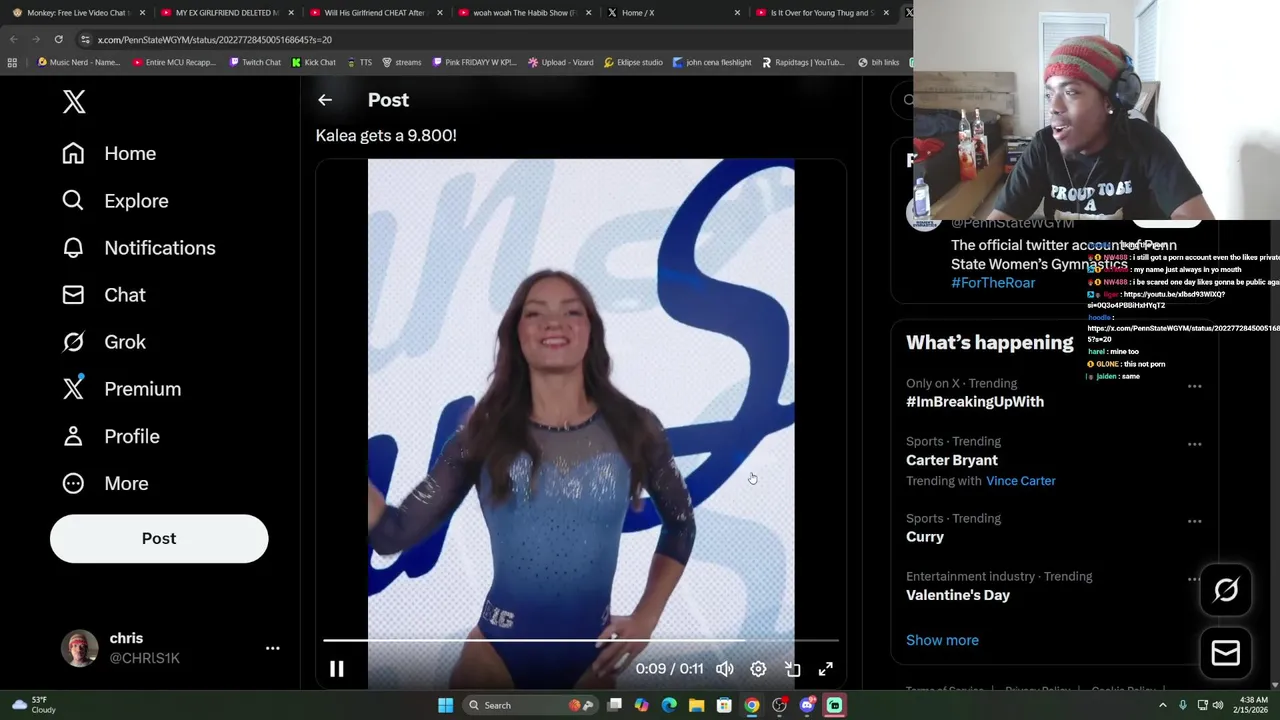Close the Home / X tab
Screen dimensions: 1280x720
[x=737, y=13]
